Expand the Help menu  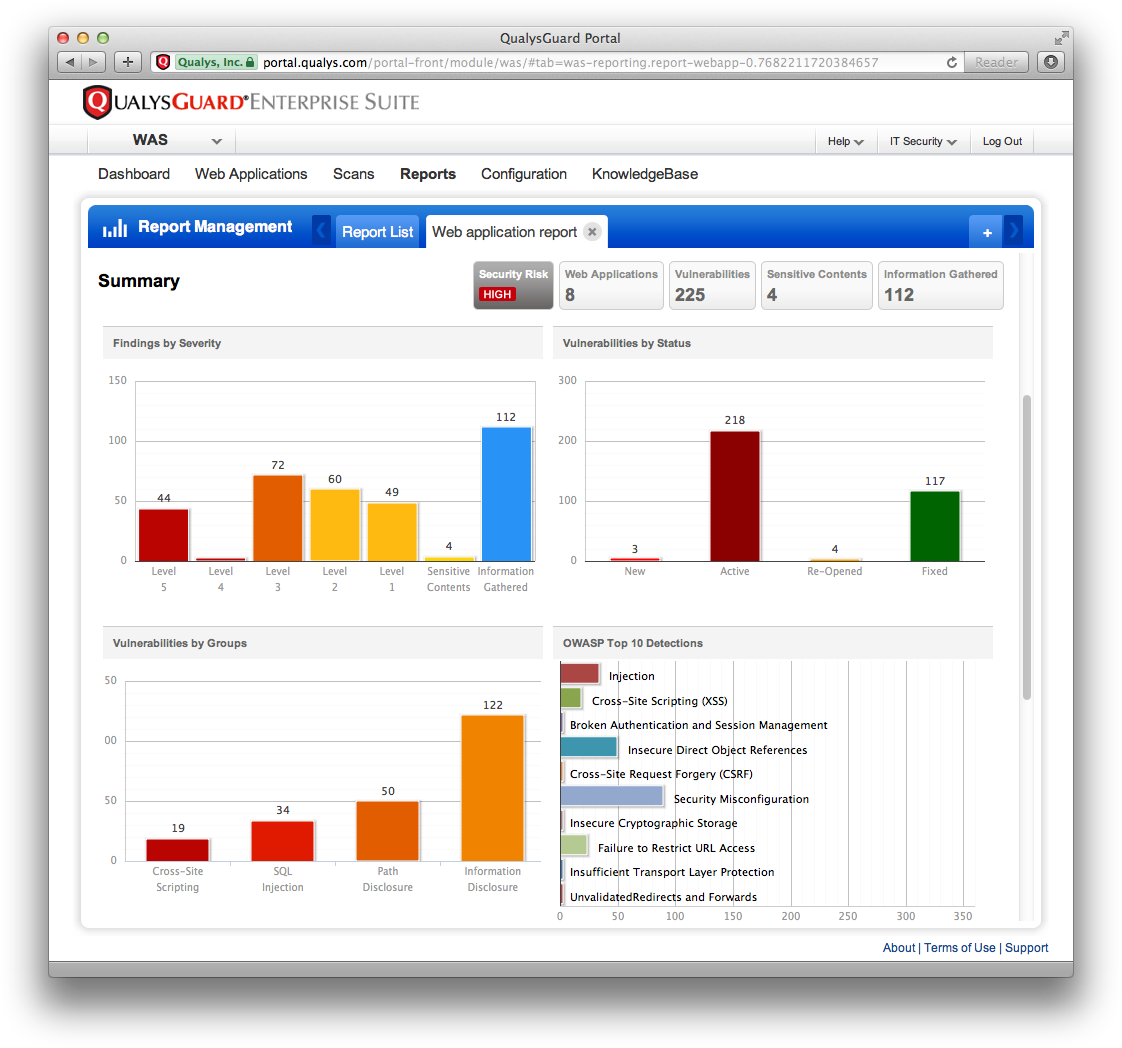(845, 142)
